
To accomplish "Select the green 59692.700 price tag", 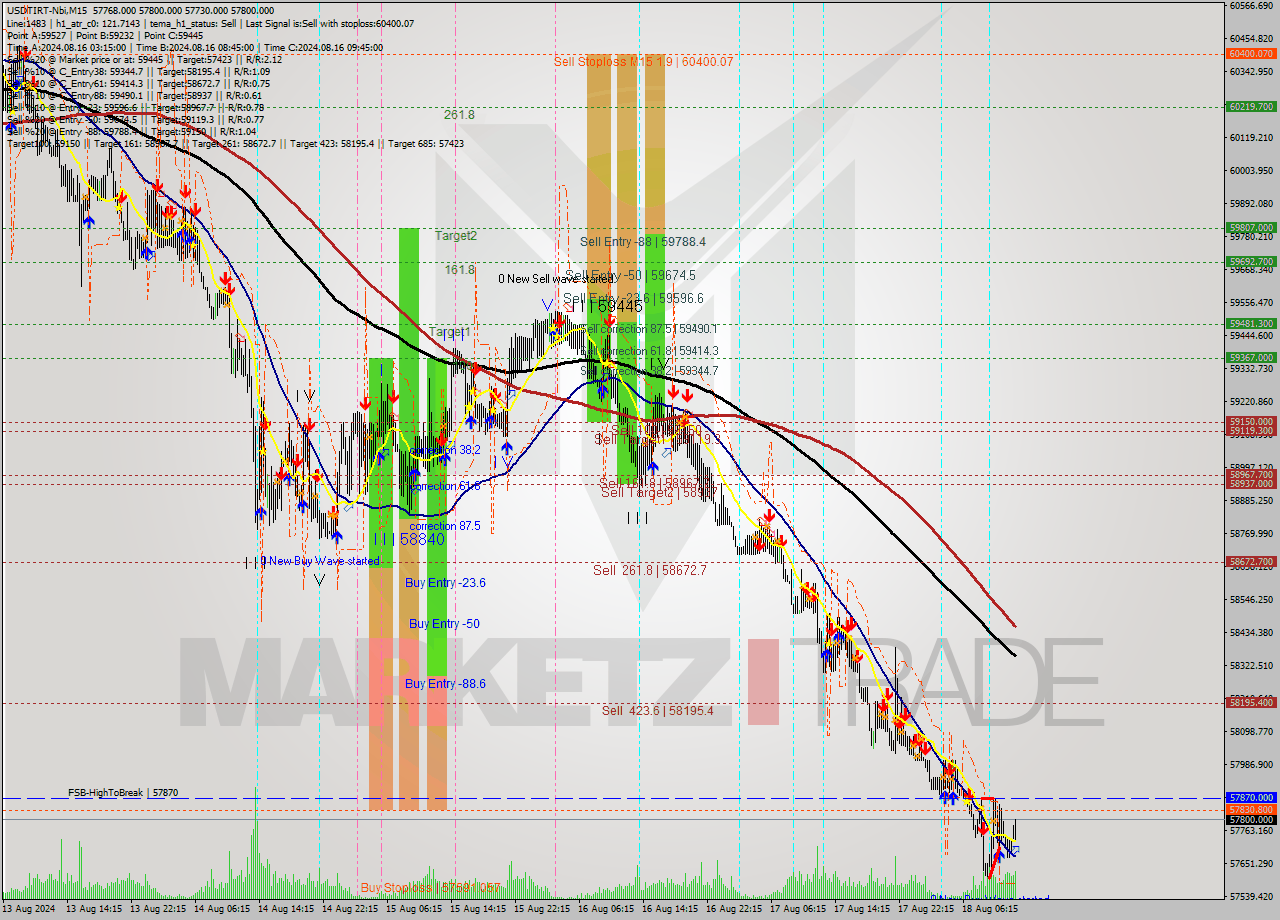I will click(x=1250, y=262).
